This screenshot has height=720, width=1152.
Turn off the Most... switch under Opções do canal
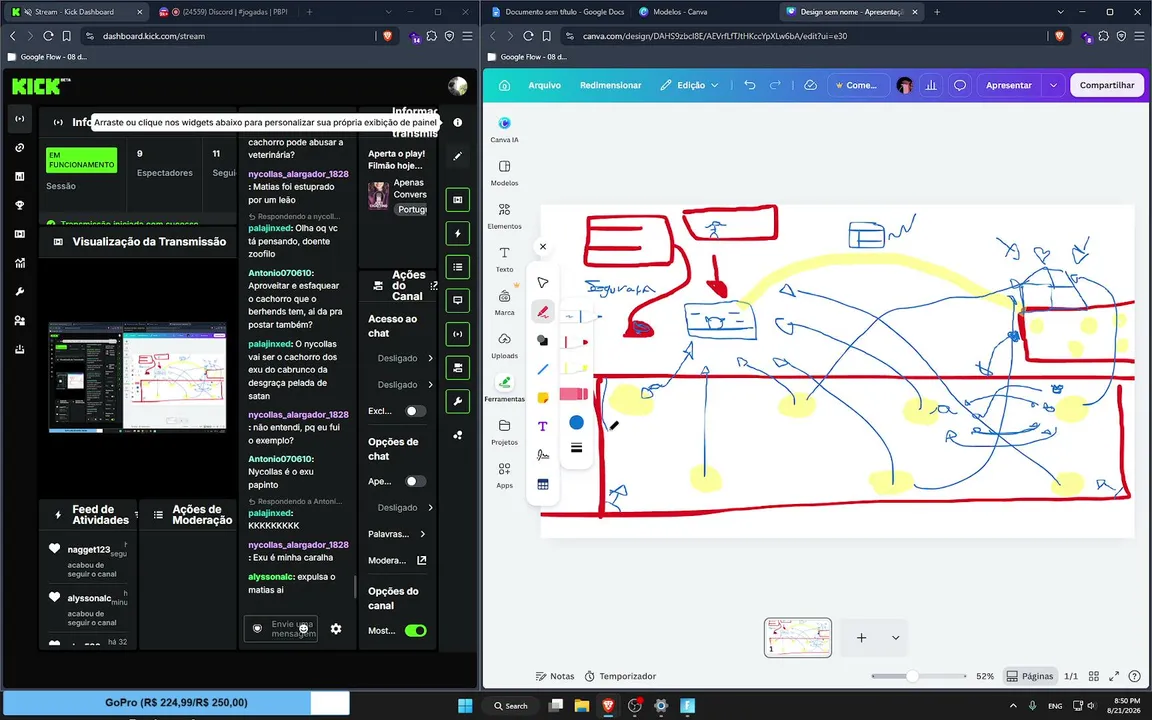point(415,630)
